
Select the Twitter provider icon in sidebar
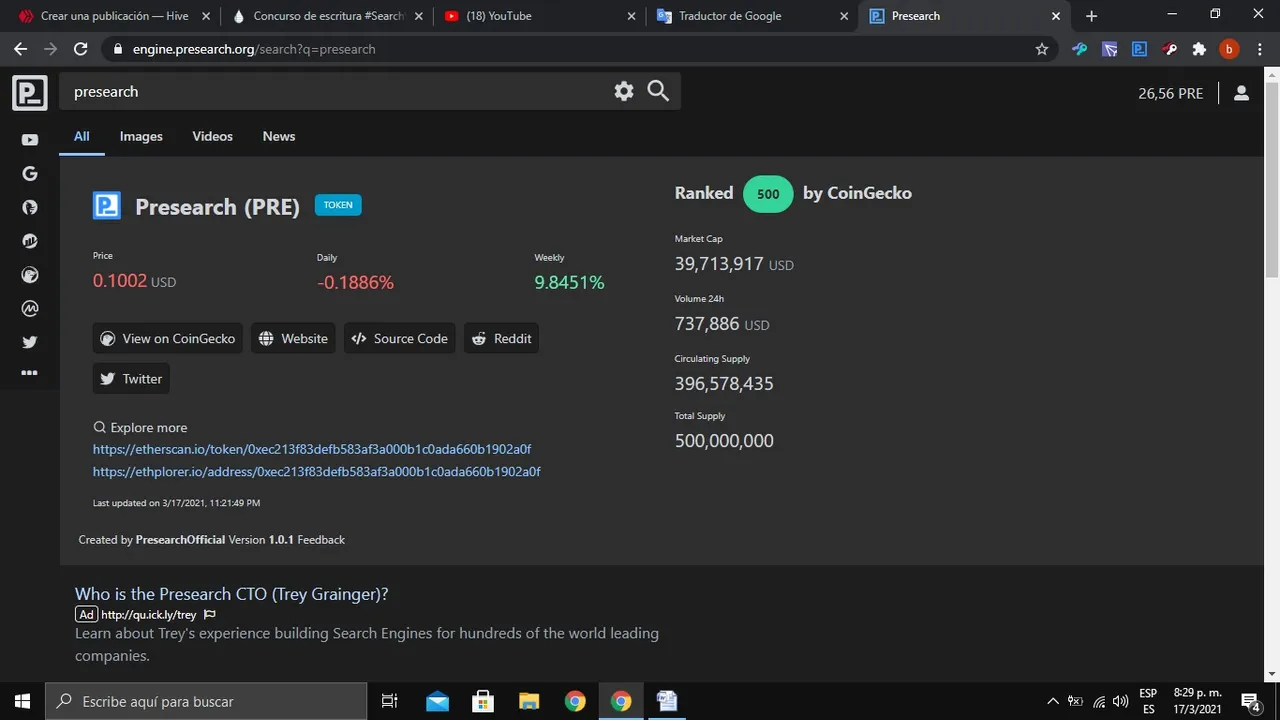[x=30, y=342]
